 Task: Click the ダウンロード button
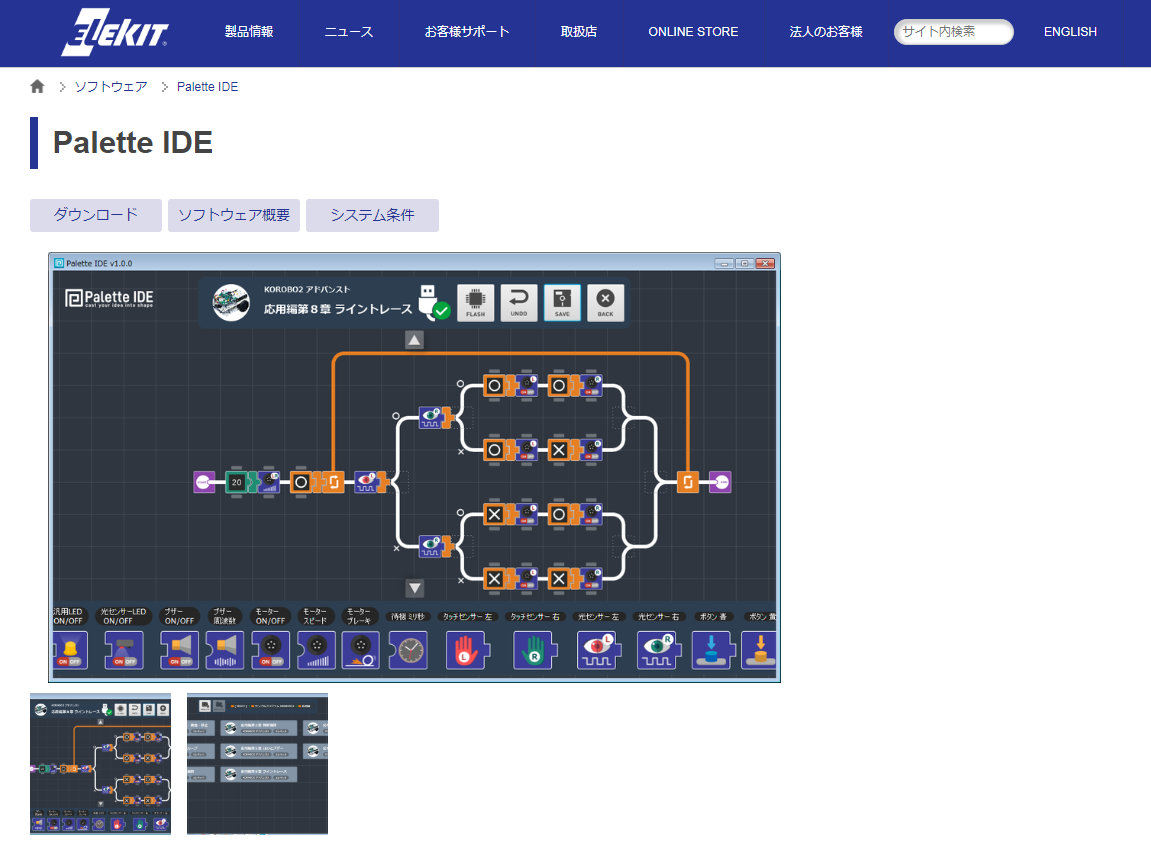coord(95,215)
